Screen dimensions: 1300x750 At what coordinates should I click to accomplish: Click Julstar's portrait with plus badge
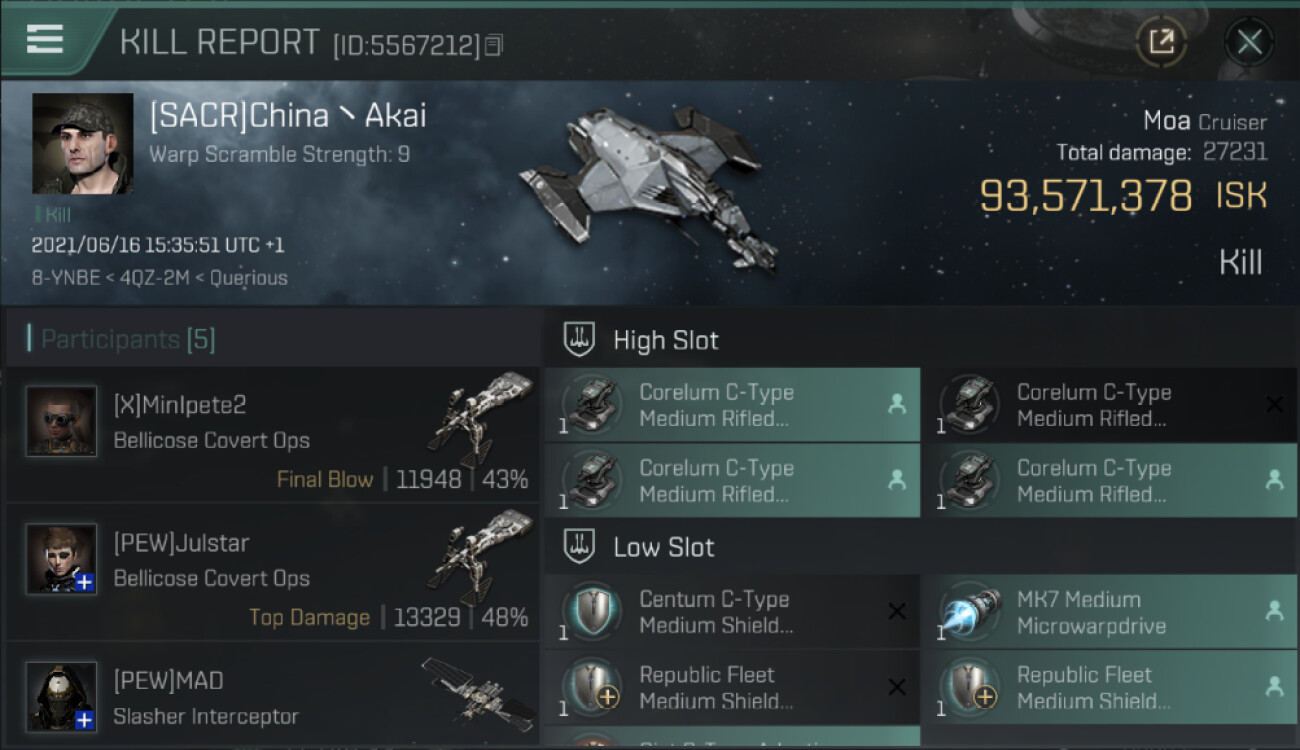61,559
